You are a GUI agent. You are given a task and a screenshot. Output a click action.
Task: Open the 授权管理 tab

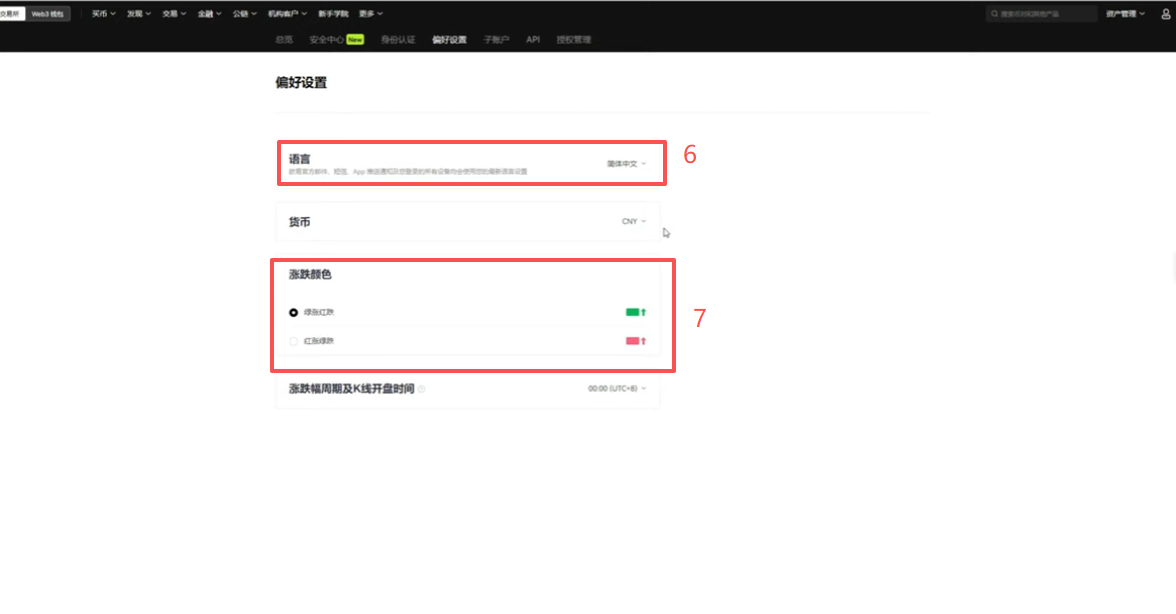click(x=574, y=40)
